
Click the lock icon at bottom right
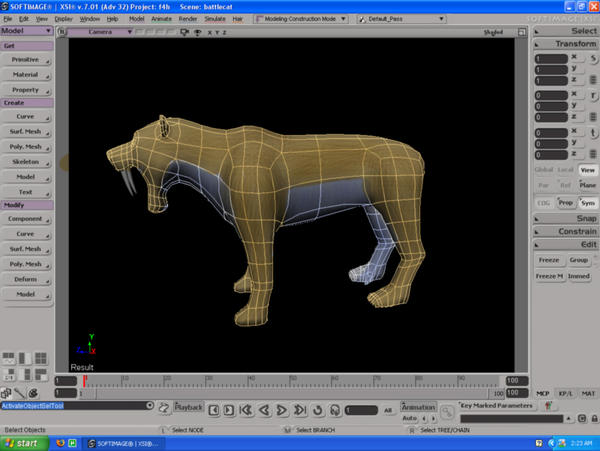click(594, 418)
